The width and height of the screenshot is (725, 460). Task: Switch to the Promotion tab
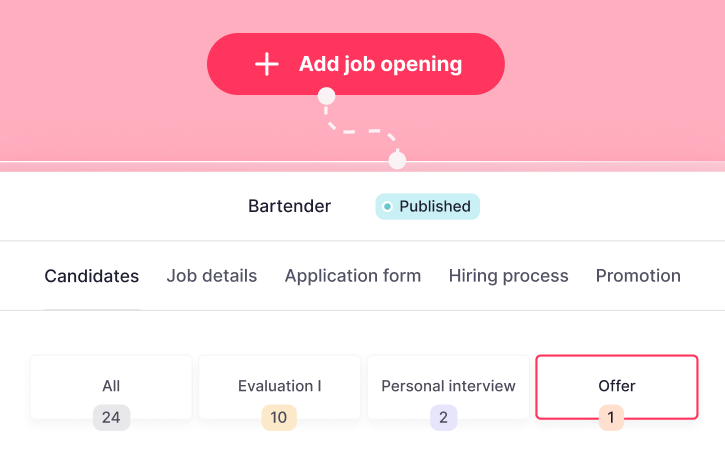638,276
